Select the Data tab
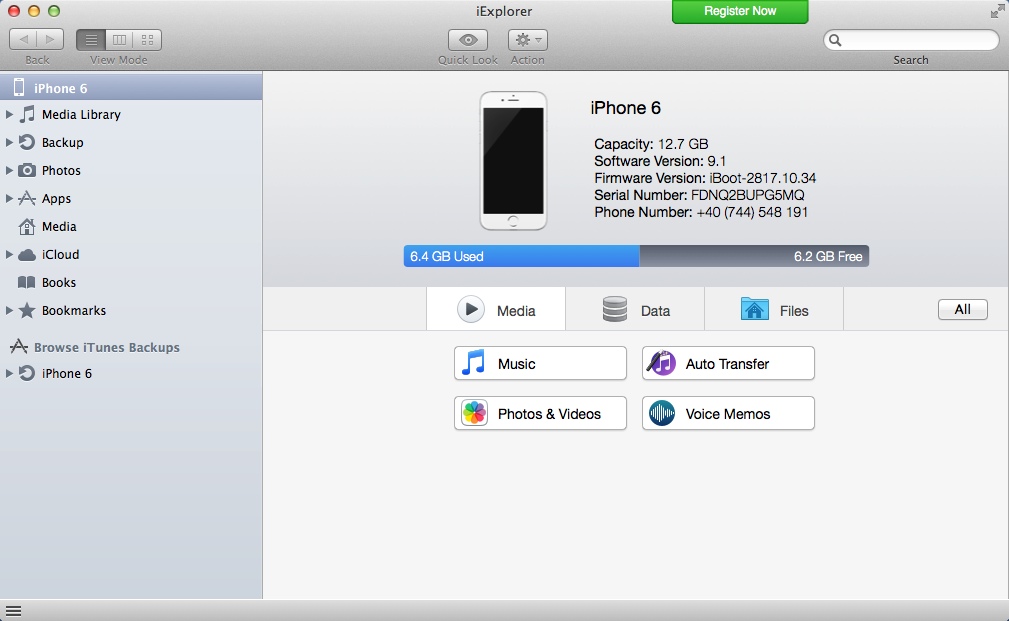Screen dimensions: 1009x621 [x=635, y=310]
